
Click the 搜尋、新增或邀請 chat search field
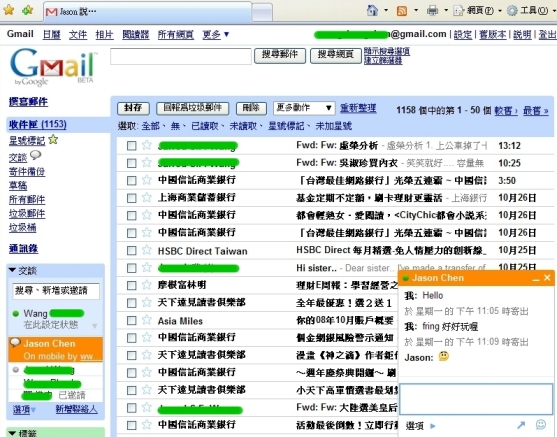tap(56, 291)
